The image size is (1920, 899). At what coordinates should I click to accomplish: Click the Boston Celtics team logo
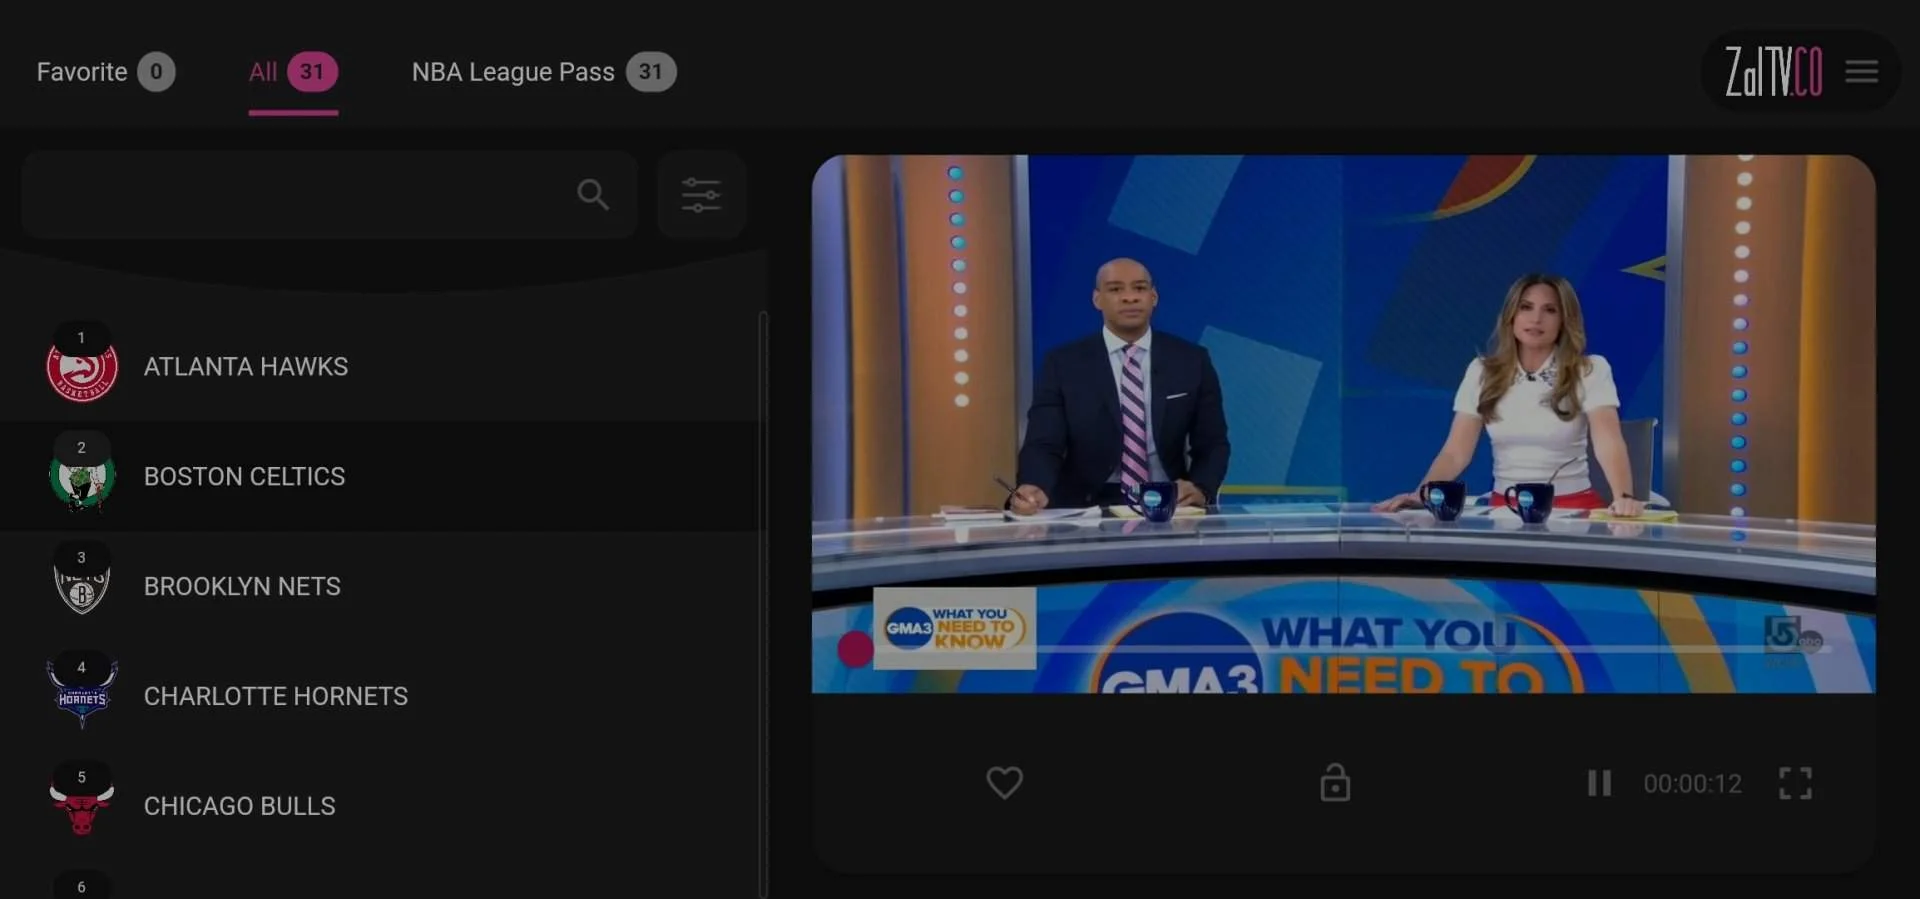click(82, 477)
